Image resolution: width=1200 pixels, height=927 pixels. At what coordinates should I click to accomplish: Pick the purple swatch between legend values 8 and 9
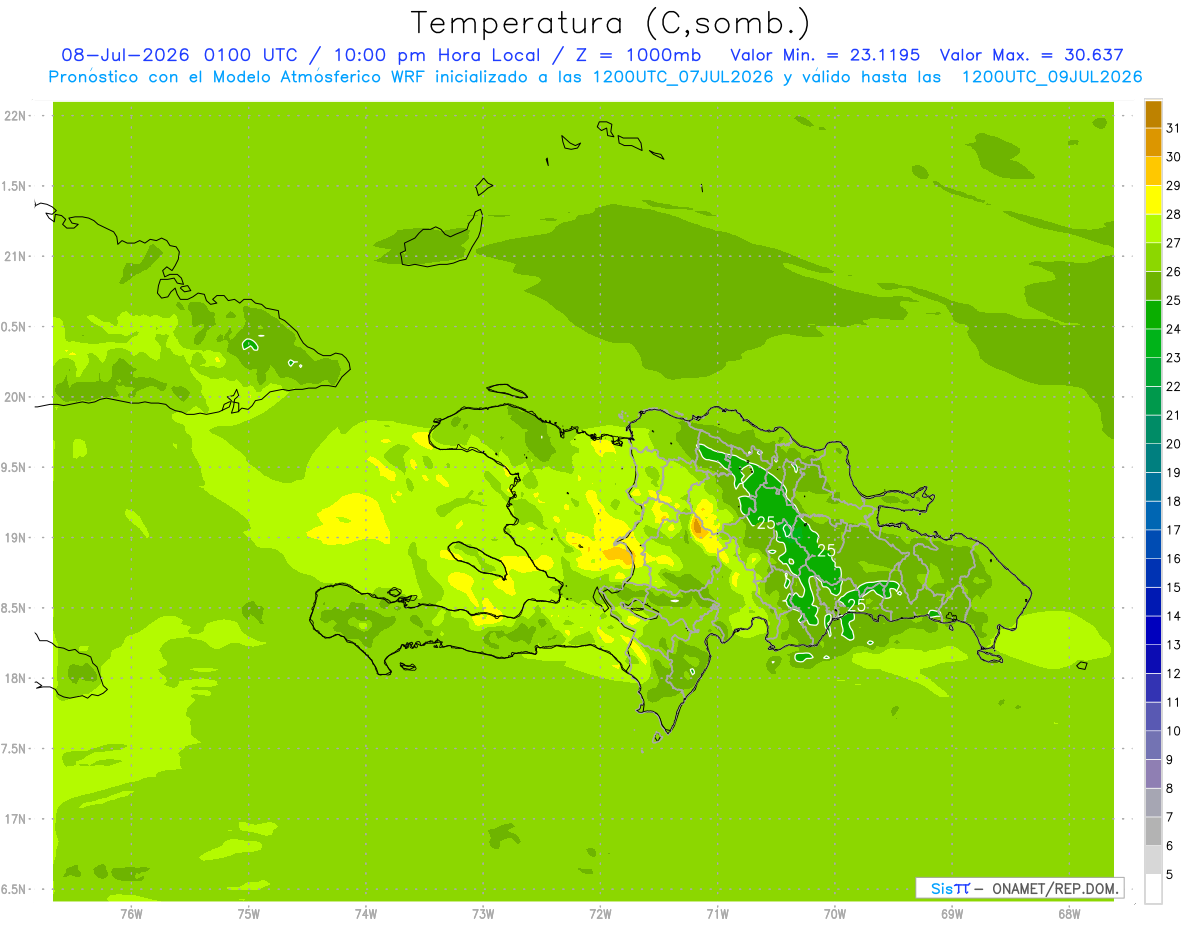1153,774
